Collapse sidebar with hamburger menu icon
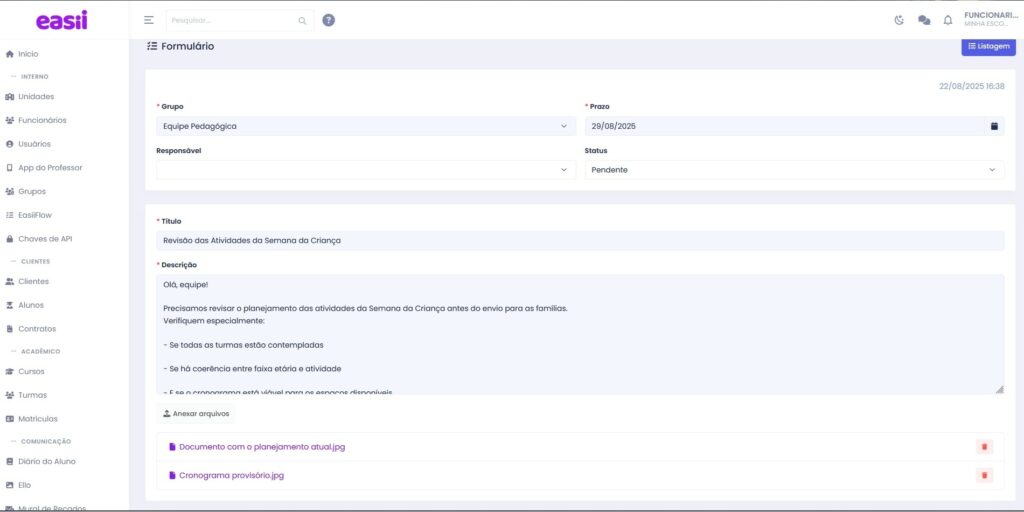This screenshot has width=1024, height=512. point(149,20)
